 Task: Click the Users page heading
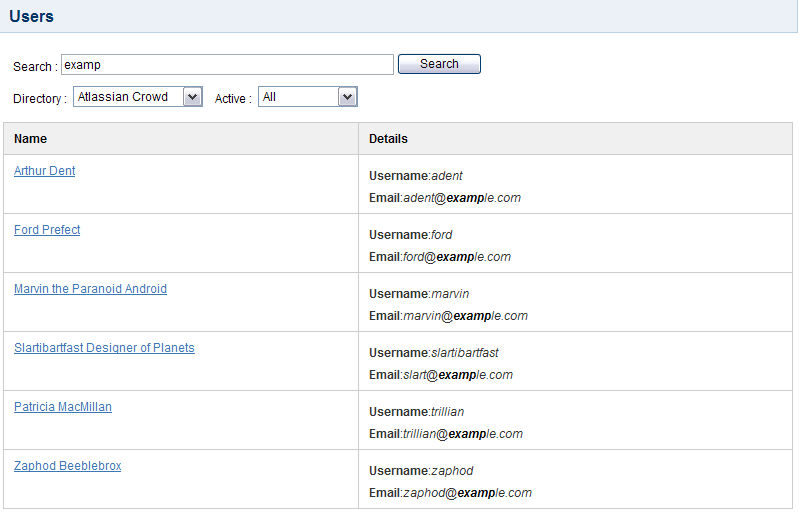(32, 16)
